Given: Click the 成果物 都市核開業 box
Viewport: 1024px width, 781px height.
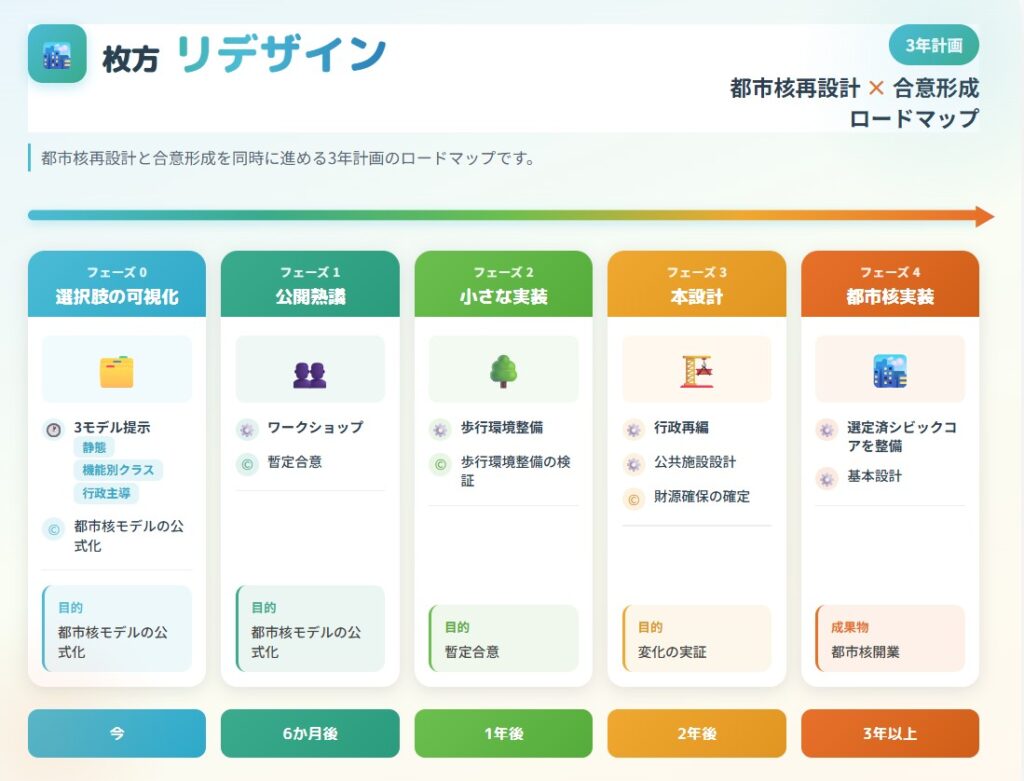Looking at the screenshot, I should (889, 639).
